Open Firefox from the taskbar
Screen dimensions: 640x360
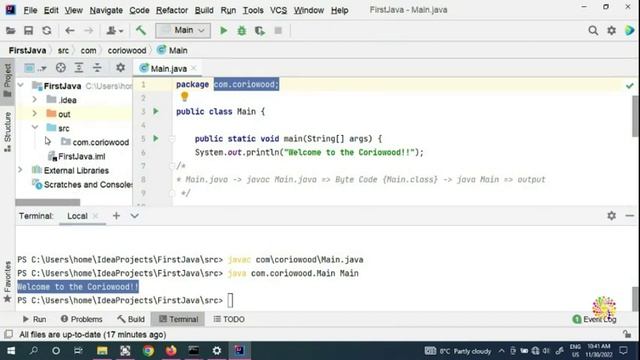tap(171, 351)
